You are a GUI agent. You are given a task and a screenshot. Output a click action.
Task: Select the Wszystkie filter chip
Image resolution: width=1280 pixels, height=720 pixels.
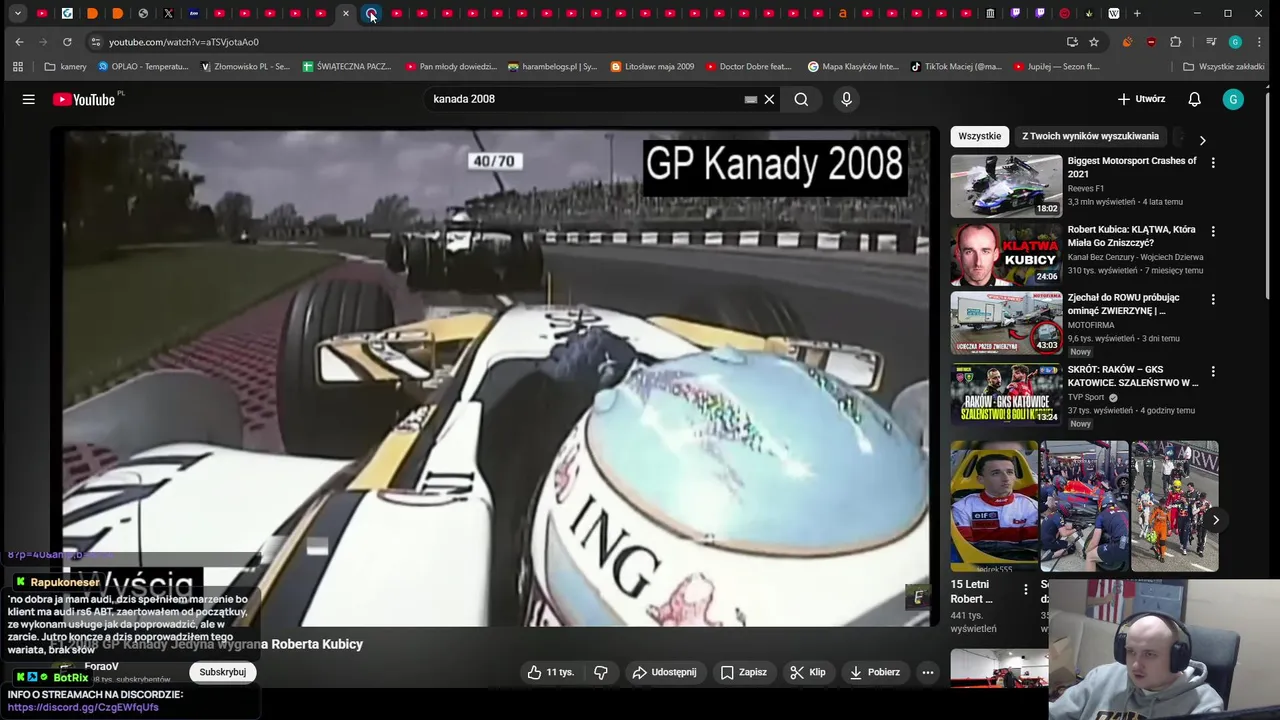coord(979,136)
